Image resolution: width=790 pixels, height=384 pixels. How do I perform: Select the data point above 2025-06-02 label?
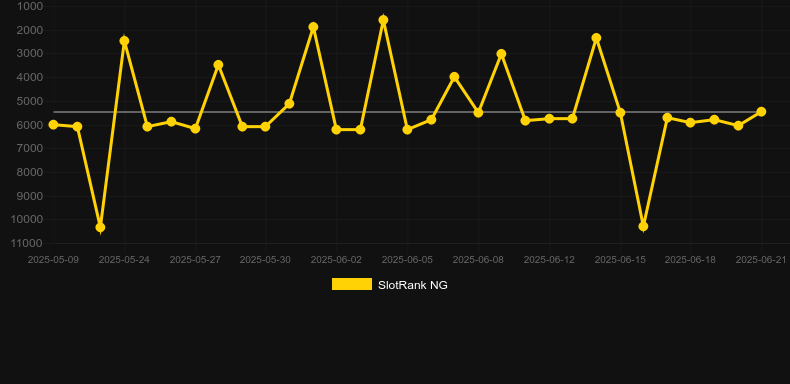point(336,130)
